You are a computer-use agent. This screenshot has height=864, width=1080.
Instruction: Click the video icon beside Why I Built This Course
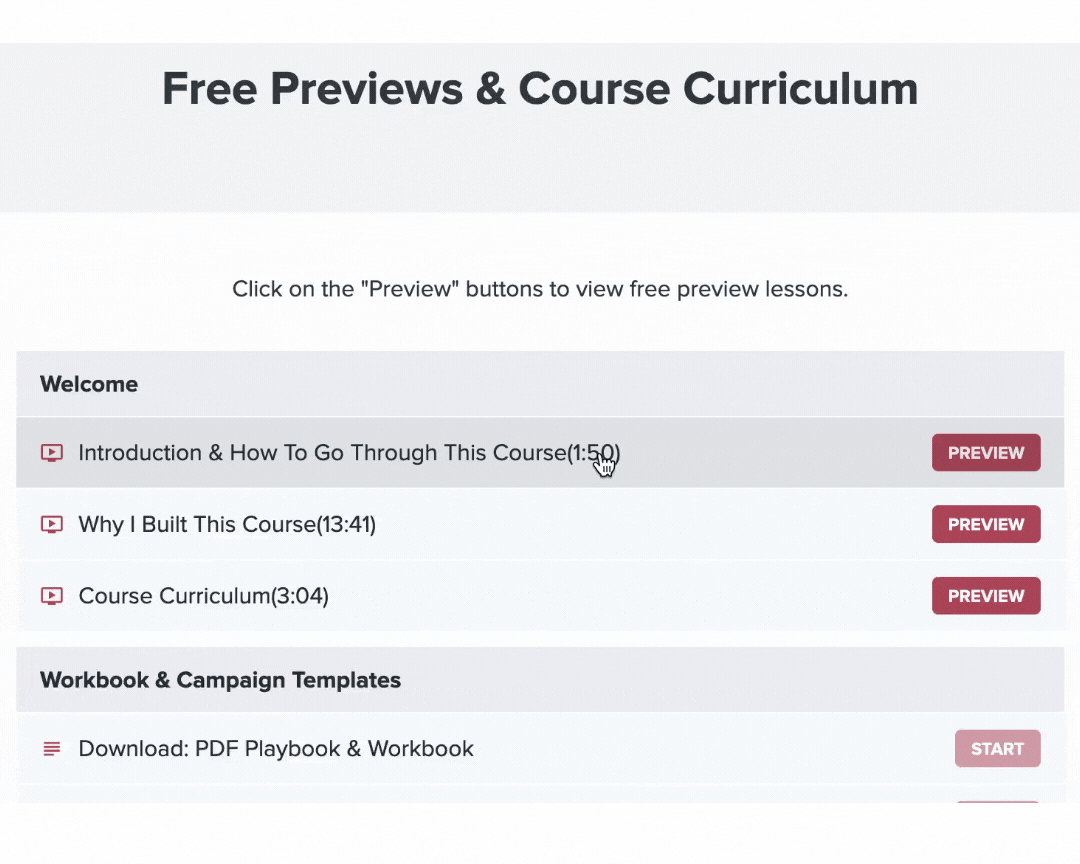(52, 524)
